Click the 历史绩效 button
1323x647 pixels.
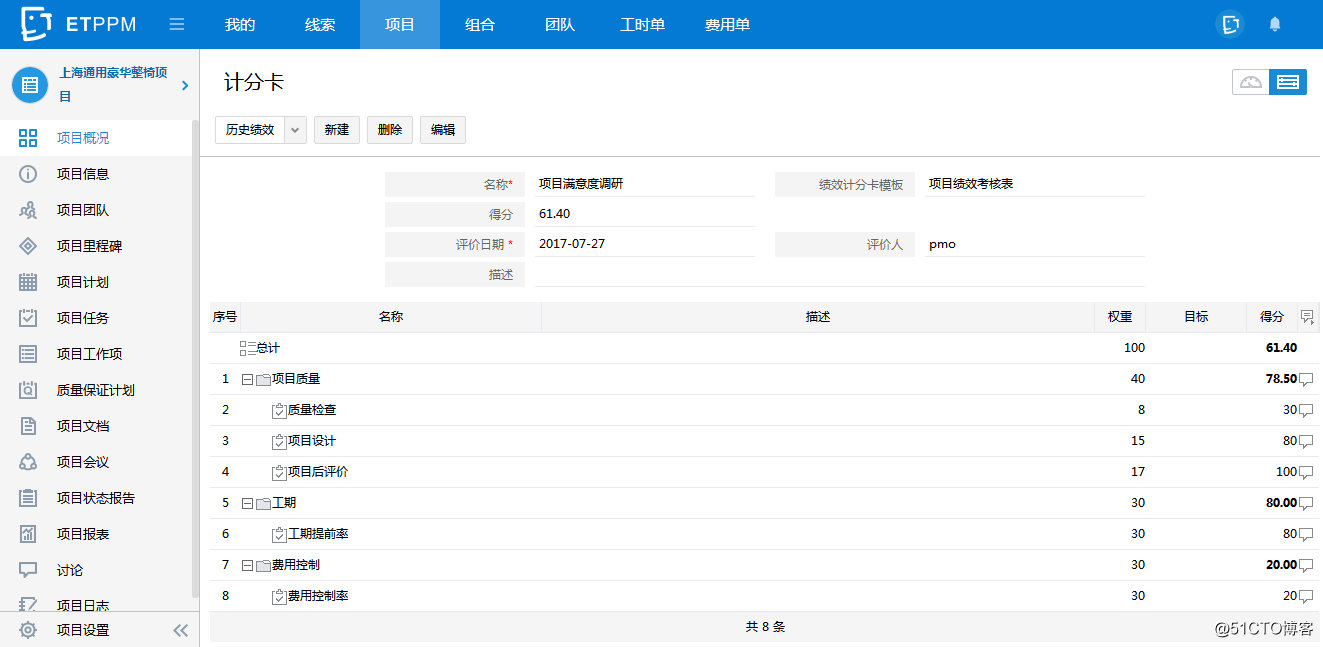[250, 130]
